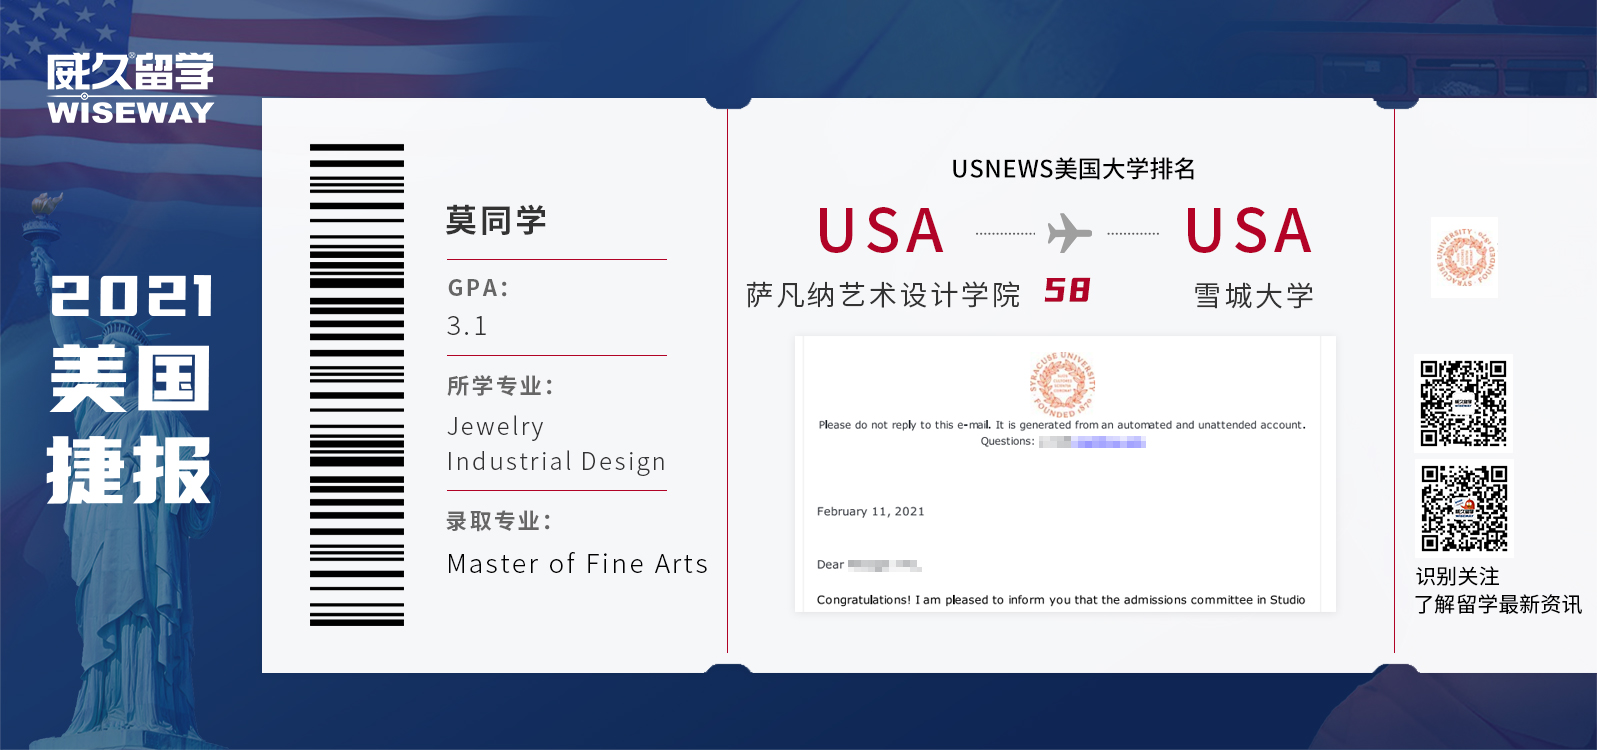The width and height of the screenshot is (1597, 750).
Task: Click the '捷报' banner text
Action: pos(129,470)
